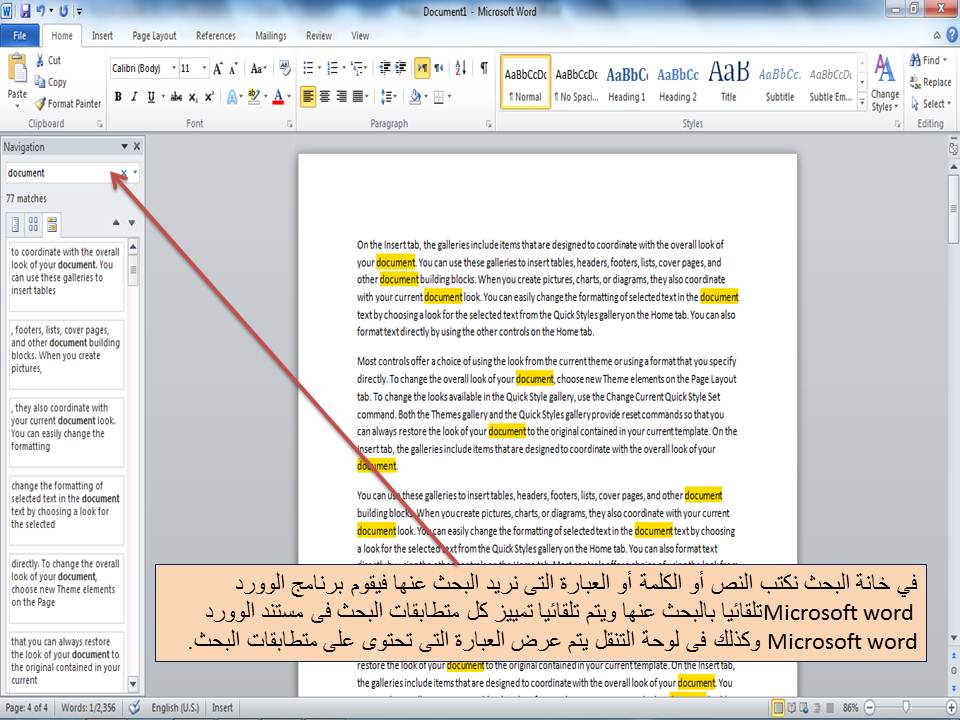Open the line spacing dropdown
The height and width of the screenshot is (720, 960).
click(x=388, y=97)
